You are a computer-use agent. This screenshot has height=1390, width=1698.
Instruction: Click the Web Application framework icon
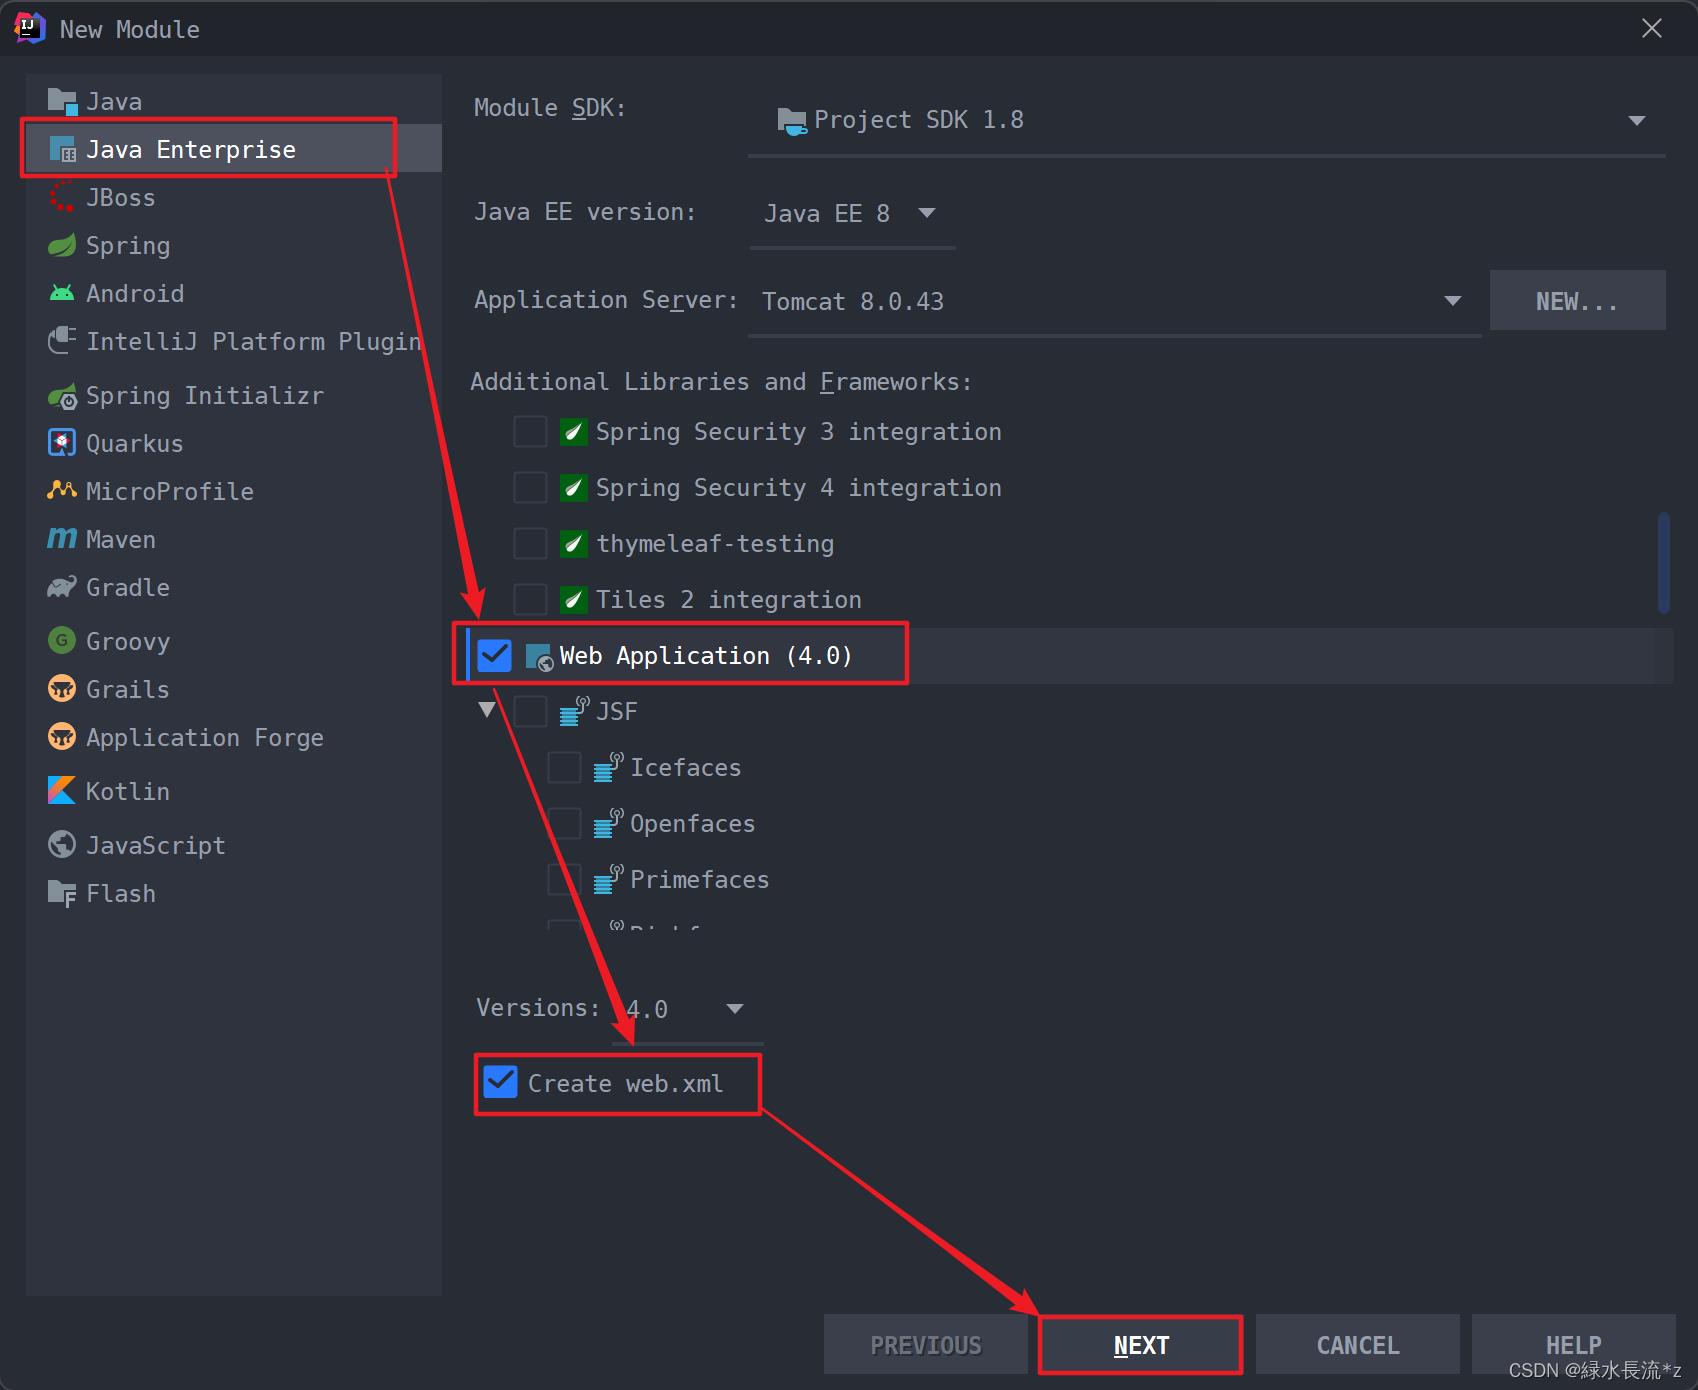coord(539,657)
